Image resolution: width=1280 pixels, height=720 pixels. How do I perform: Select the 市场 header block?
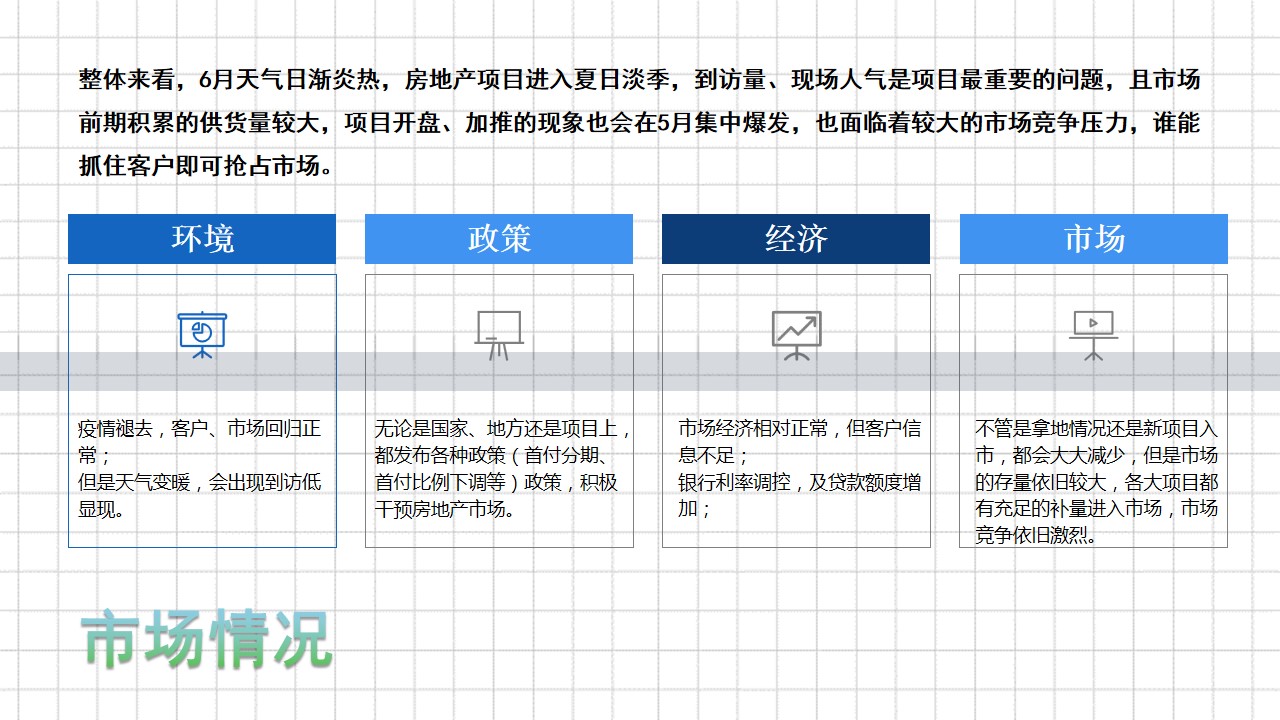1094,239
